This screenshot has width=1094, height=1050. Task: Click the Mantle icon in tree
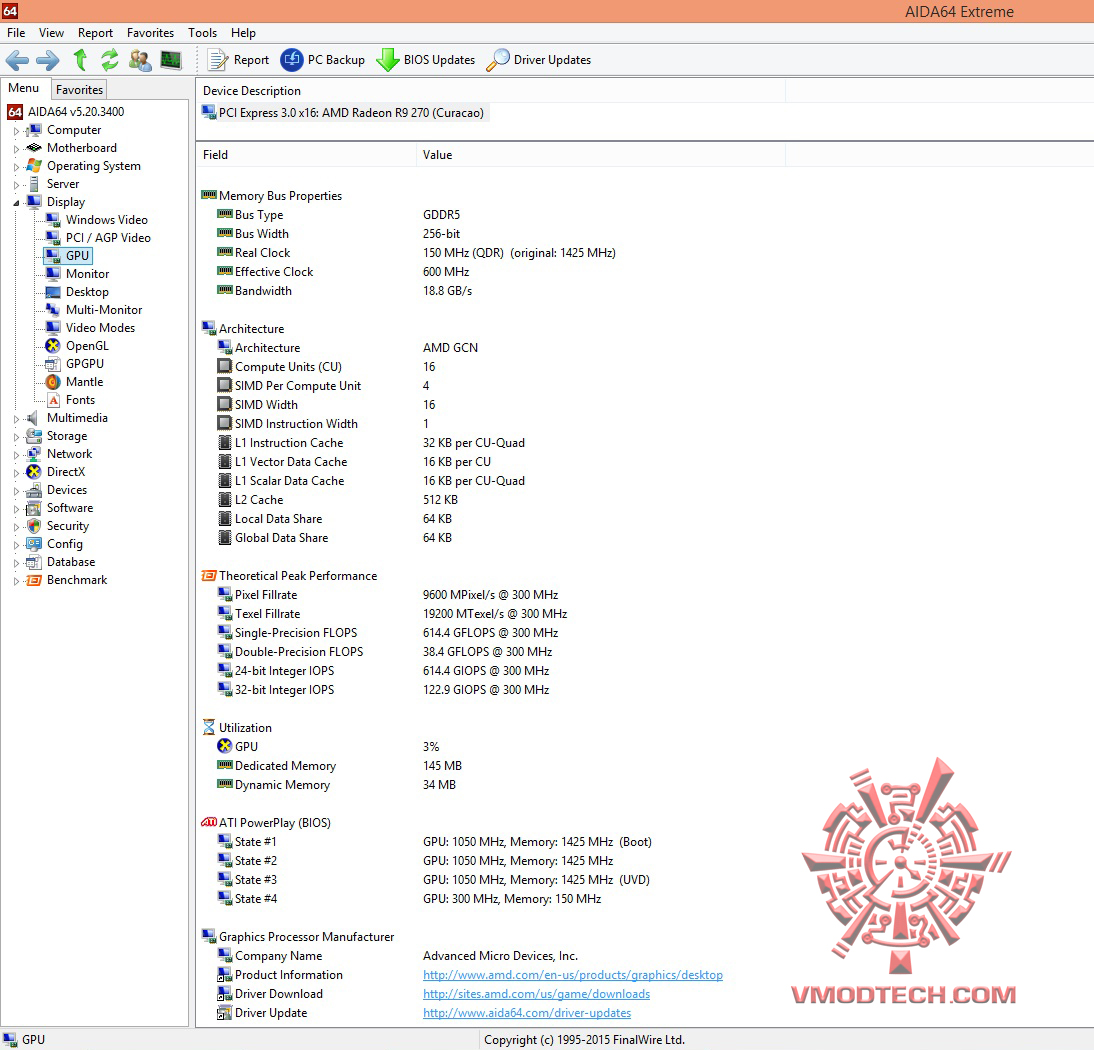click(x=53, y=382)
